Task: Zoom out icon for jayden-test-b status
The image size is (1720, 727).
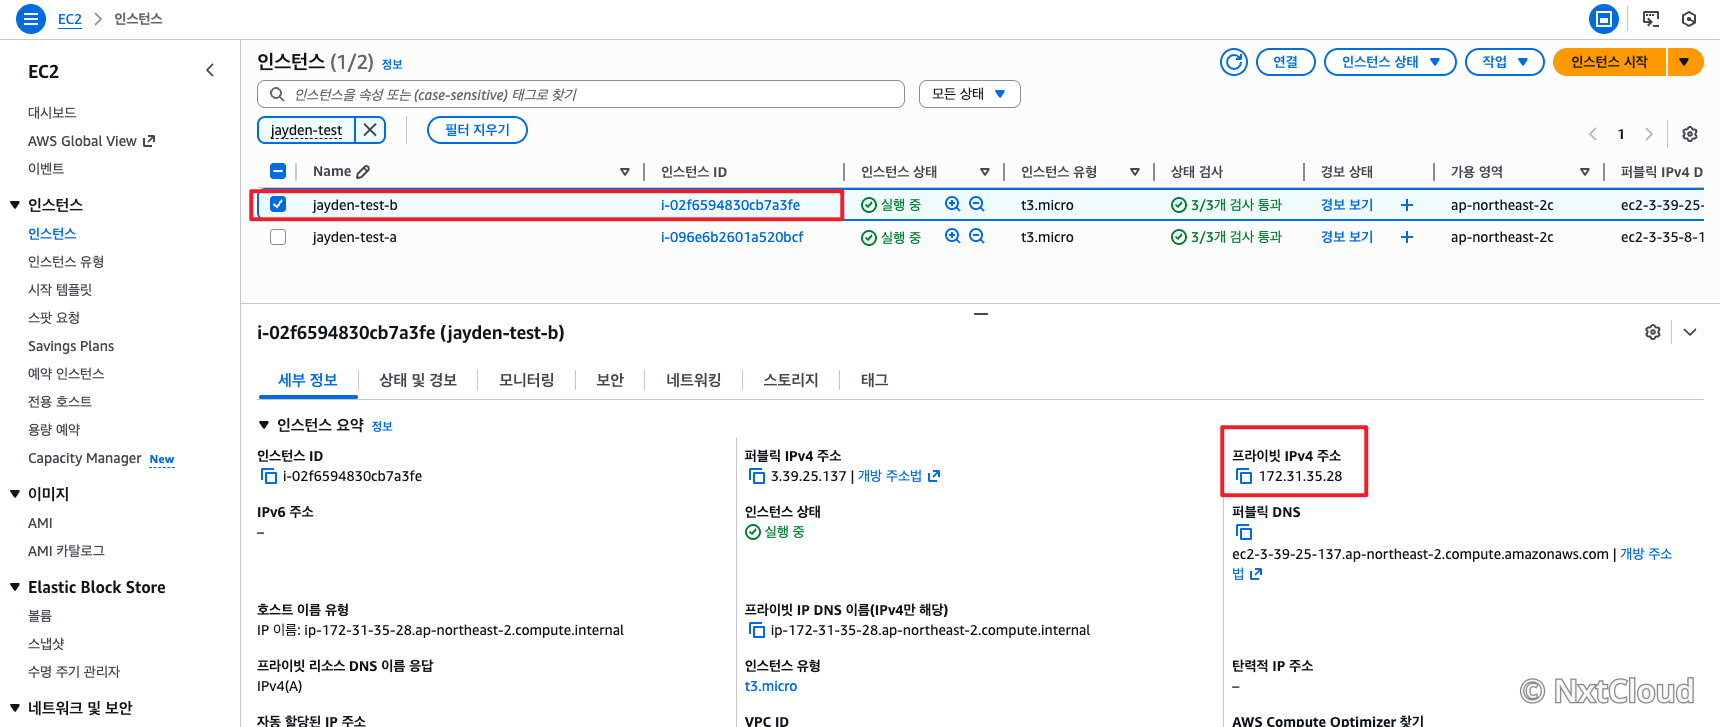Action: [x=977, y=204]
